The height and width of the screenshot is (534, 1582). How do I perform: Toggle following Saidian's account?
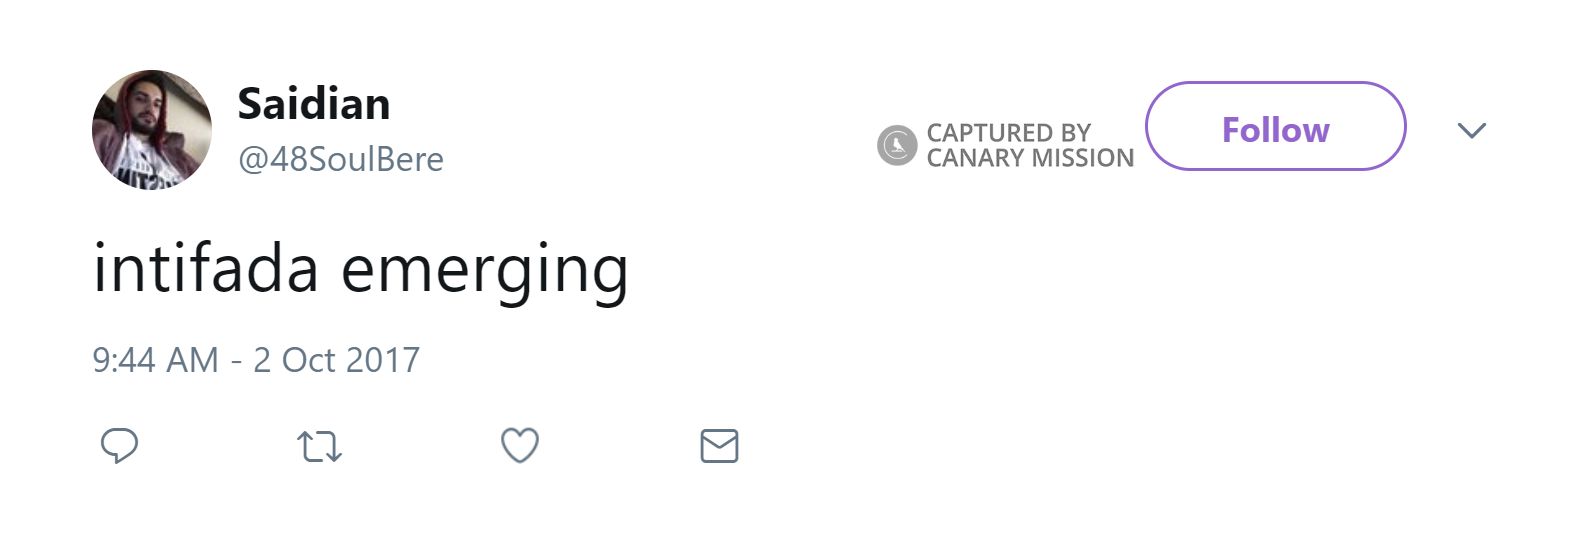(x=1275, y=126)
